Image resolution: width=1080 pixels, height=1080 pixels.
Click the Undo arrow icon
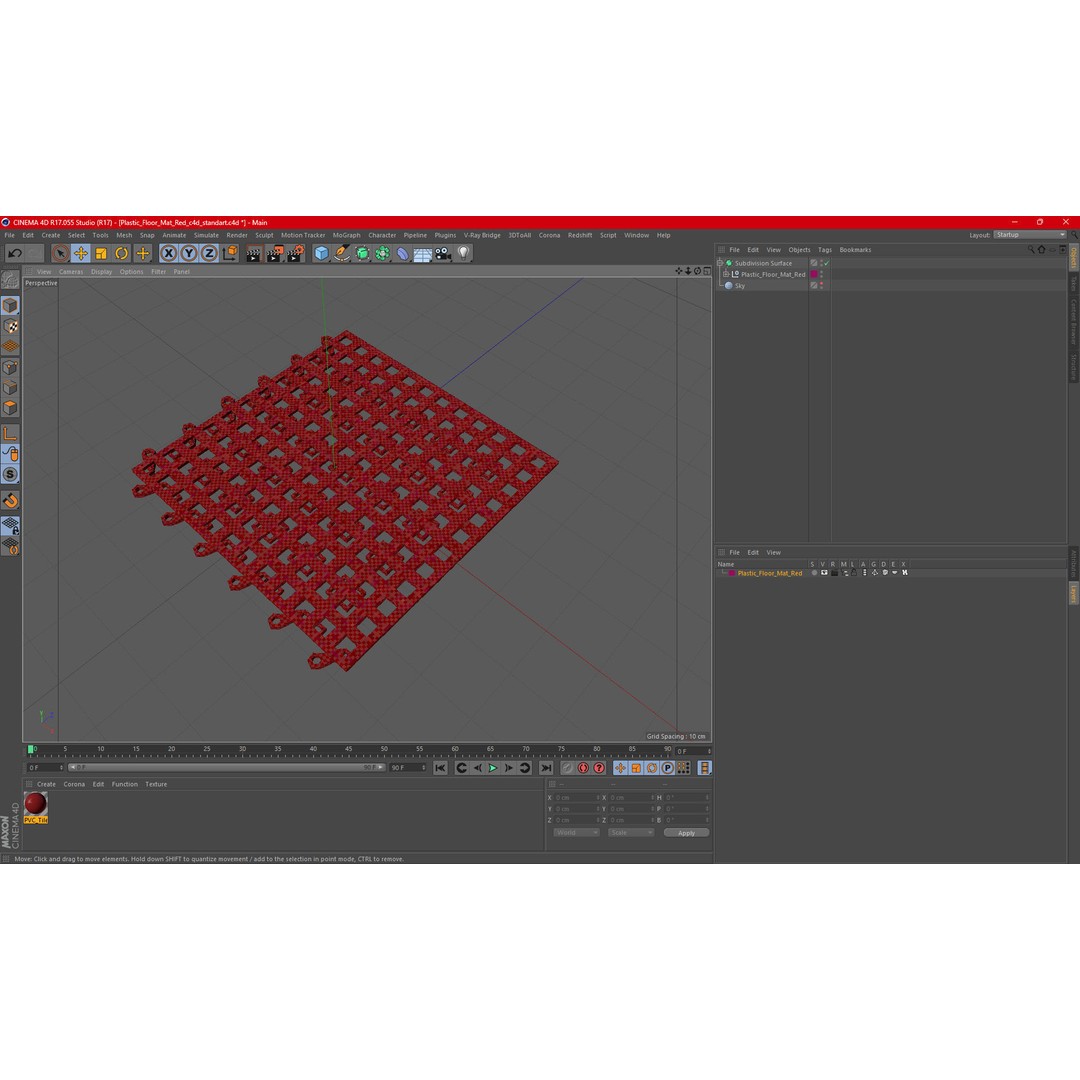click(14, 253)
